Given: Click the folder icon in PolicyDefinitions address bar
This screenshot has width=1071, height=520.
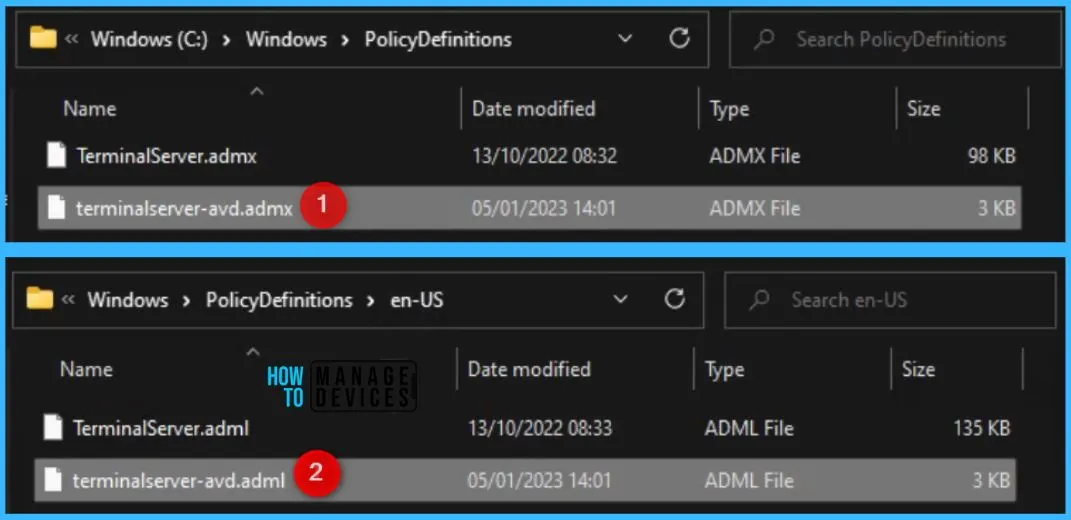Looking at the screenshot, I should [x=43, y=39].
